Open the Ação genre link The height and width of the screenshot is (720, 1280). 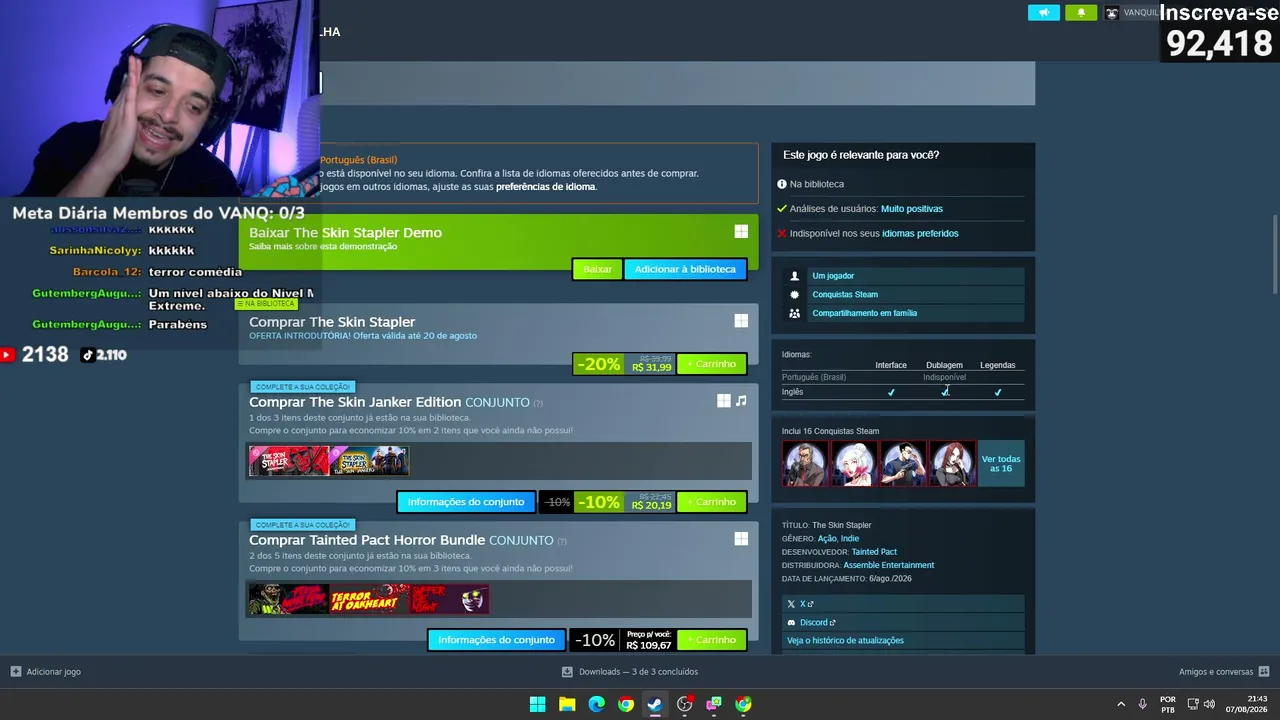(827, 539)
